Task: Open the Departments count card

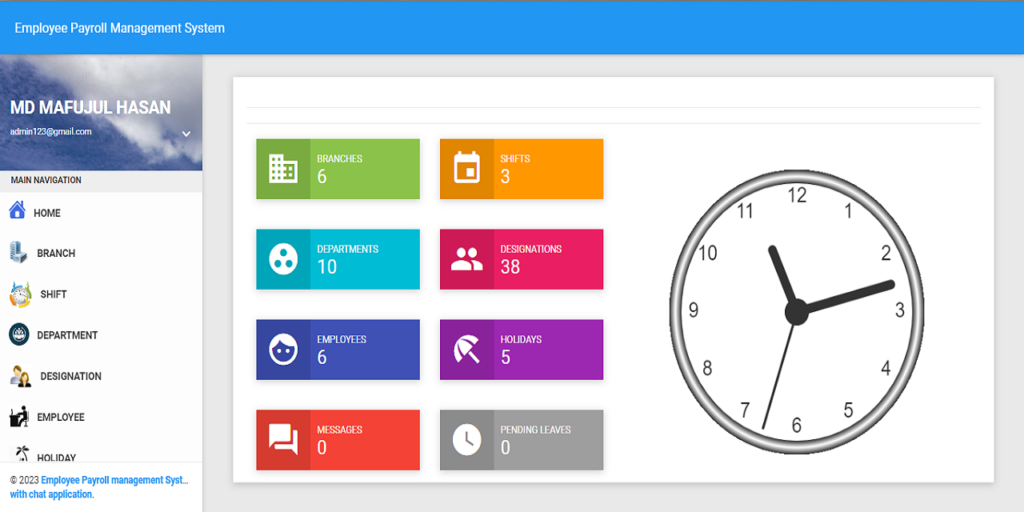Action: pyautogui.click(x=338, y=259)
